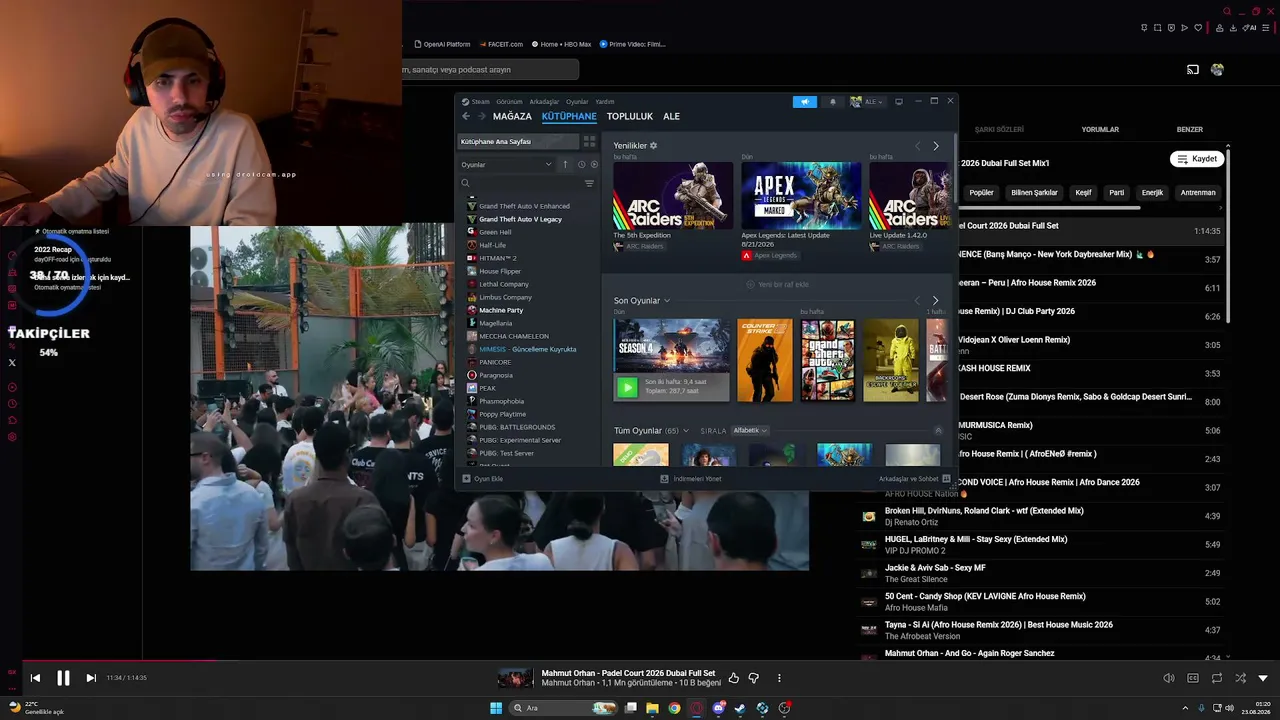Open Google Chrome from the taskbar
The image size is (1280, 720).
pos(674,708)
